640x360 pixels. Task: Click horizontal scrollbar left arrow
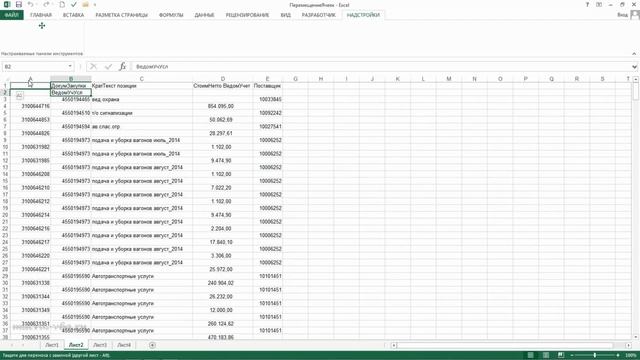tap(394, 345)
